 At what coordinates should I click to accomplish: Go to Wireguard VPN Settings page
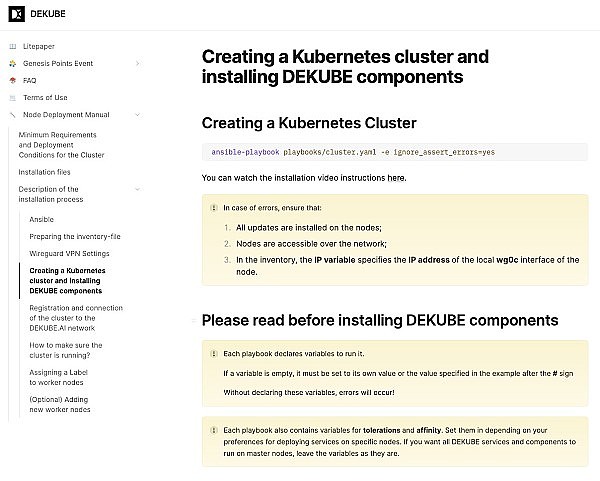point(69,253)
